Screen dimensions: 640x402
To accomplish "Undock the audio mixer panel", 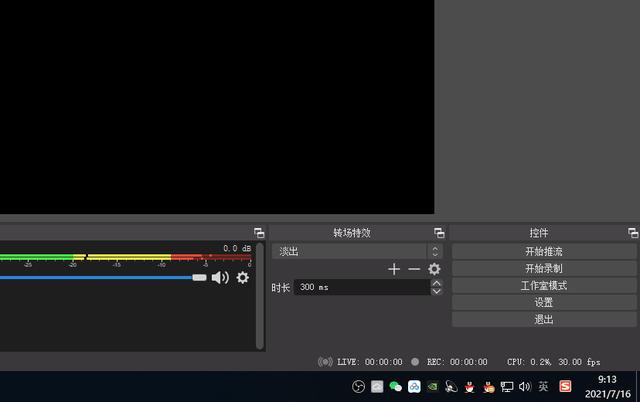I will click(259, 233).
